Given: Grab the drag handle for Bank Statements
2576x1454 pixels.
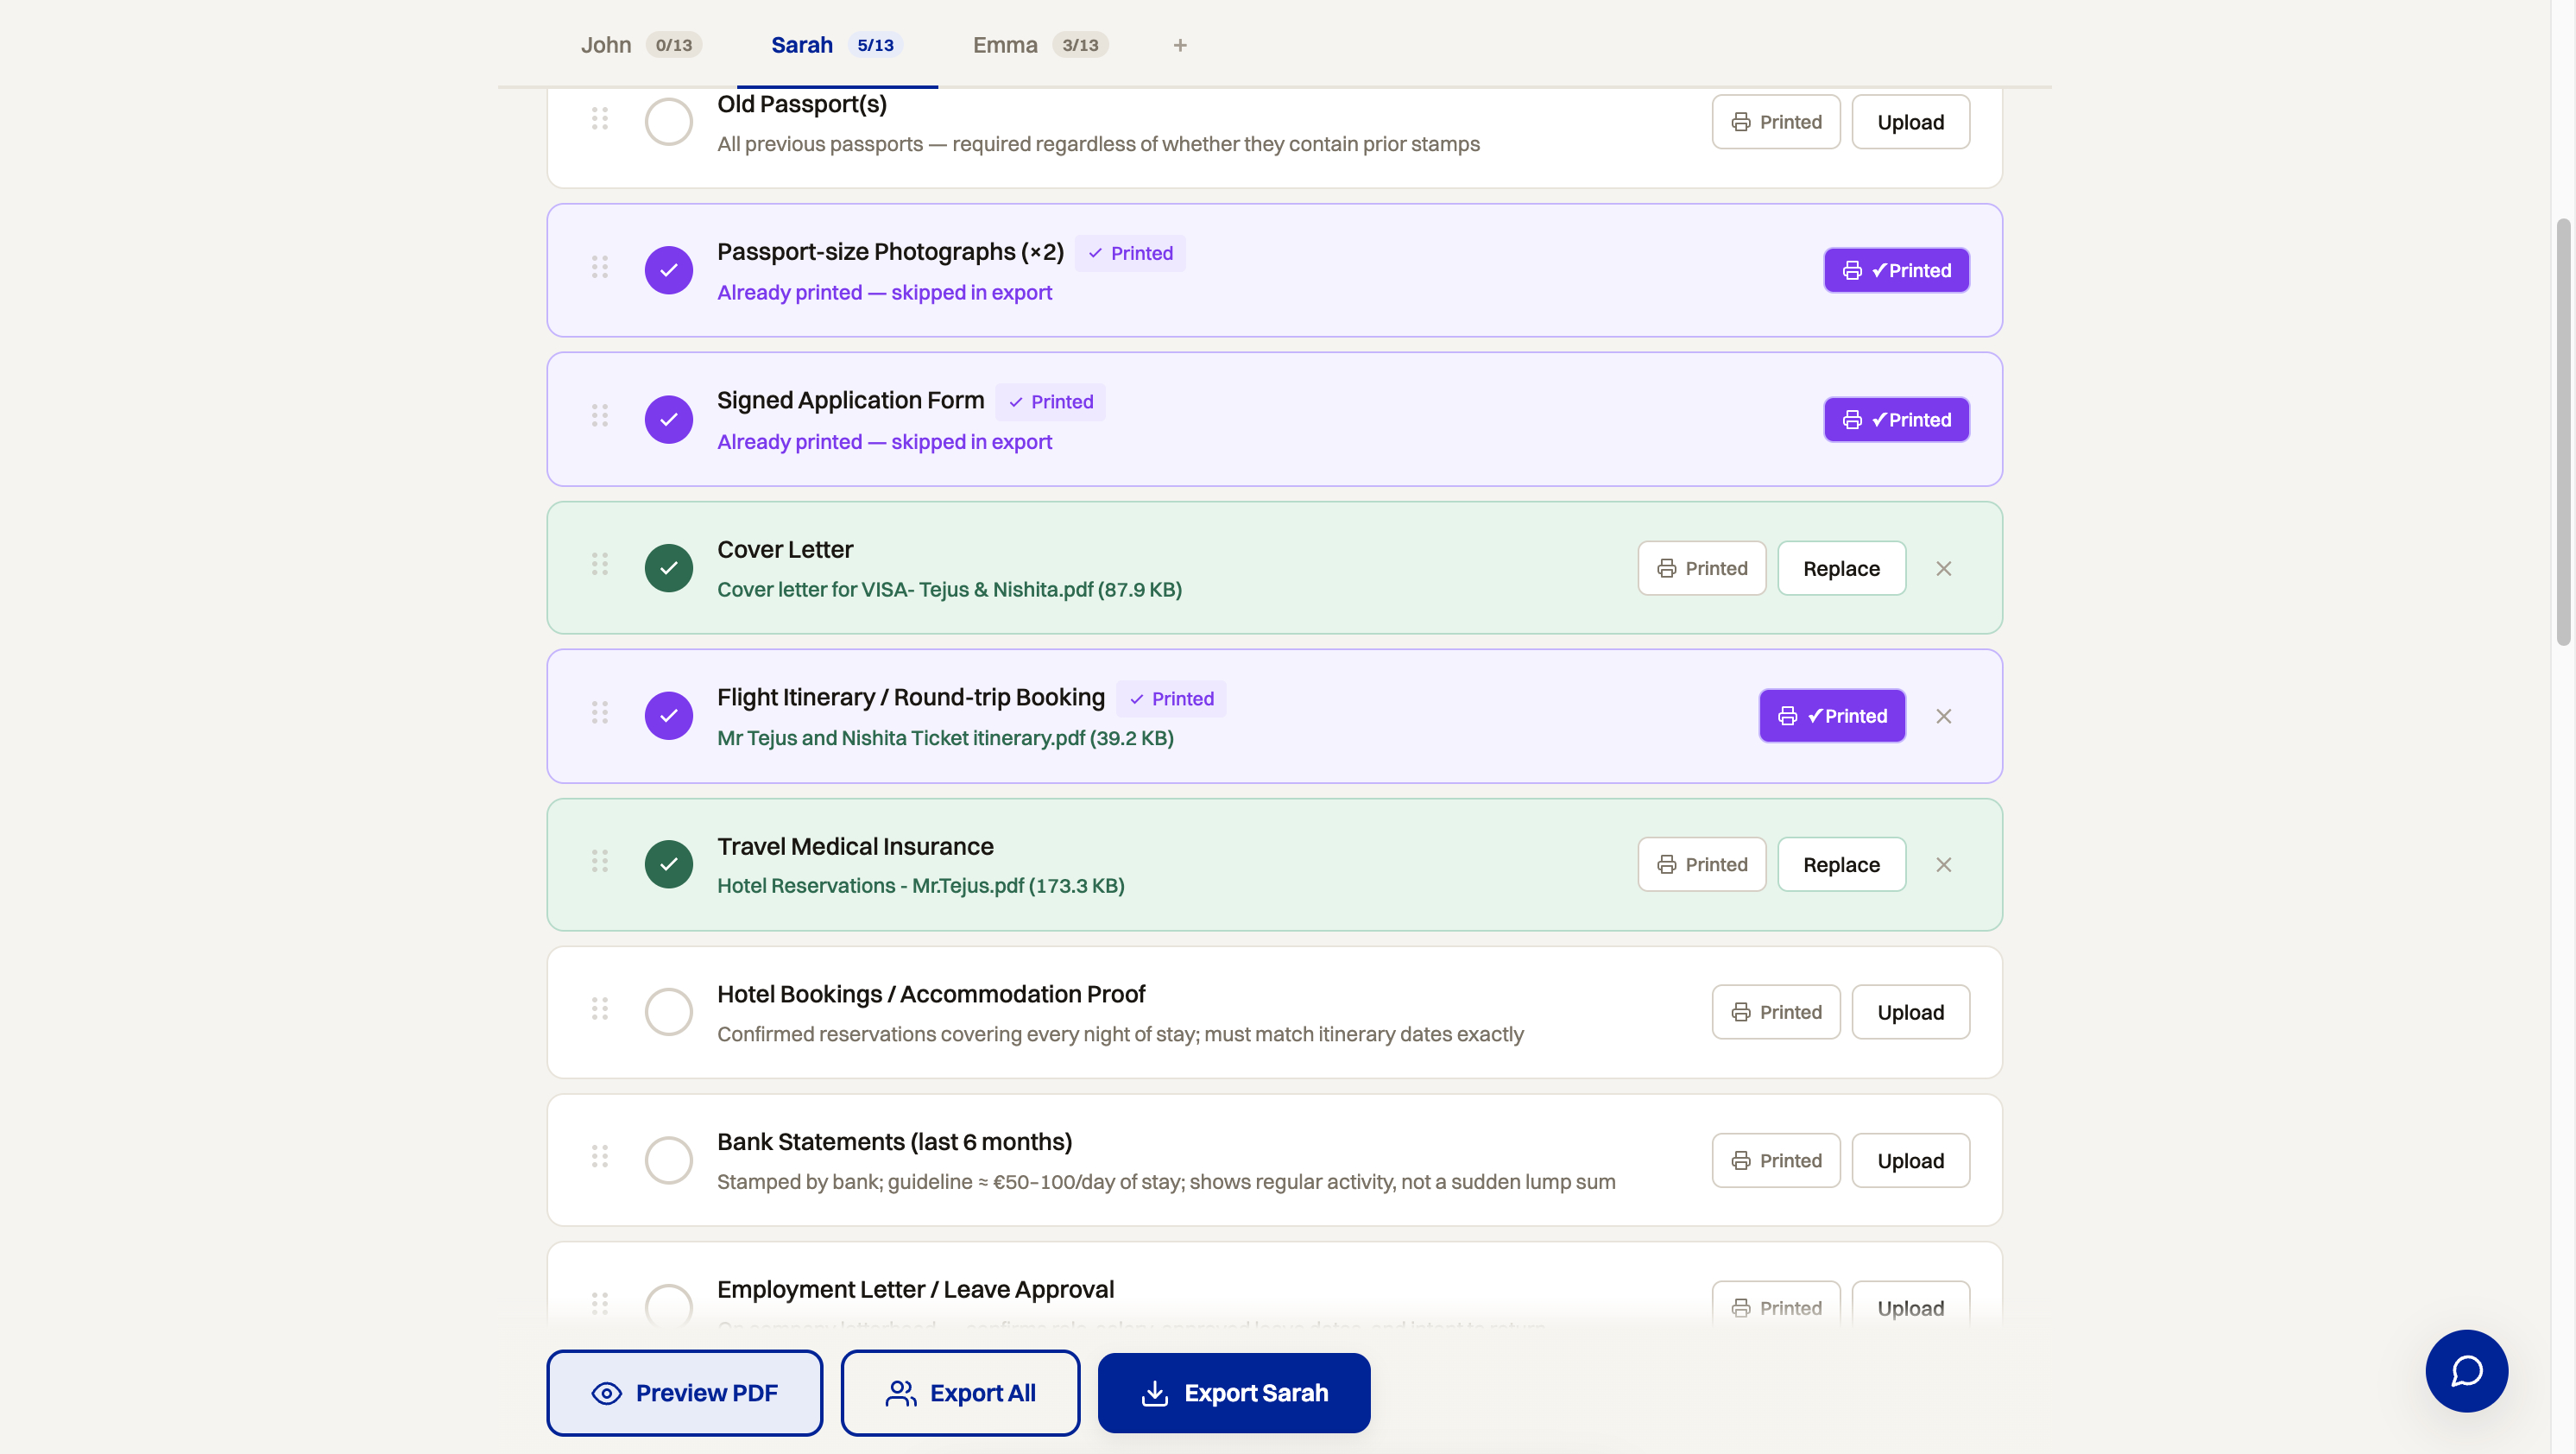Looking at the screenshot, I should click(x=599, y=1156).
